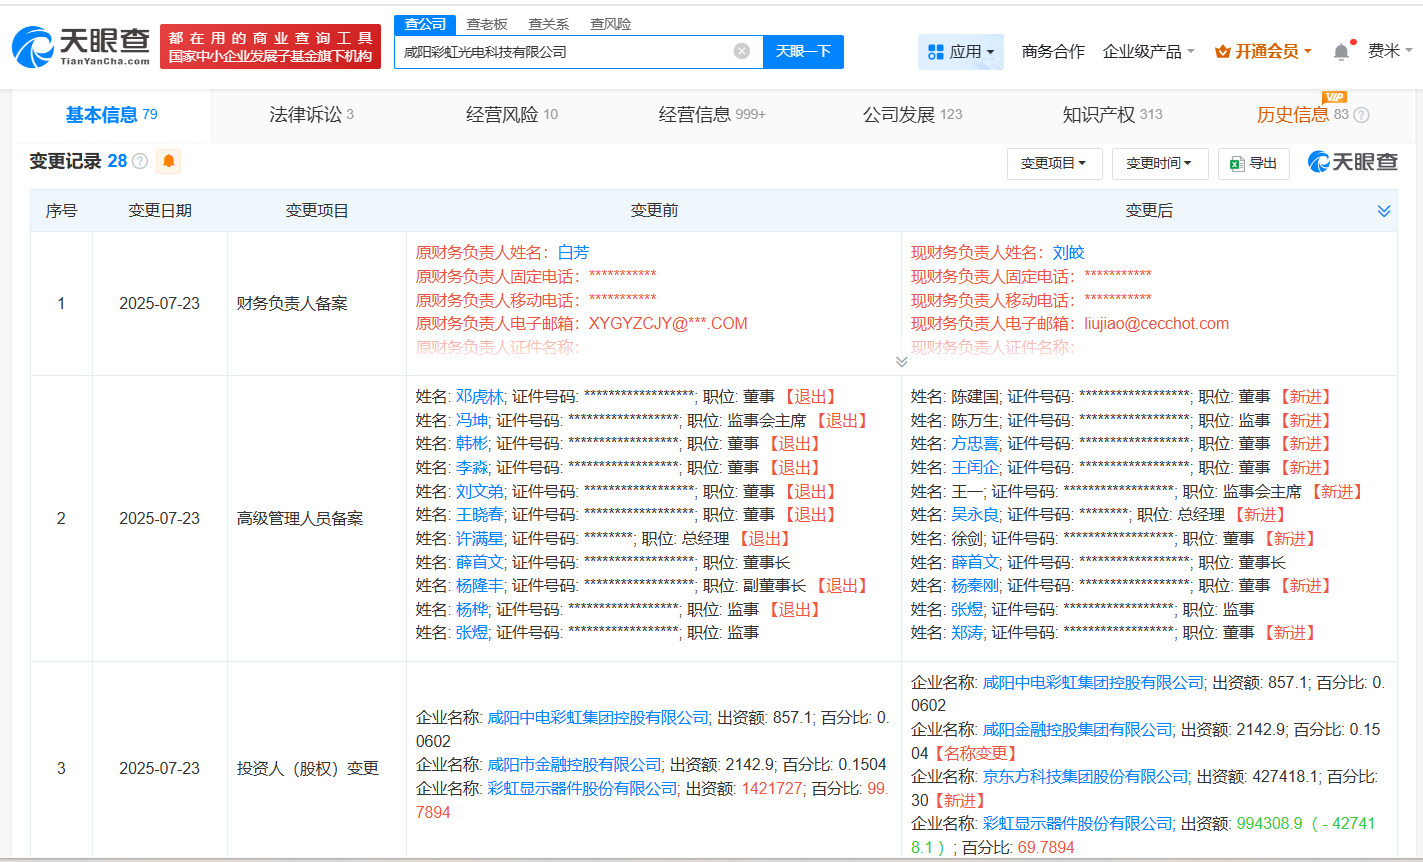
Task: Switch to the 查老板 search tab
Action: [487, 23]
